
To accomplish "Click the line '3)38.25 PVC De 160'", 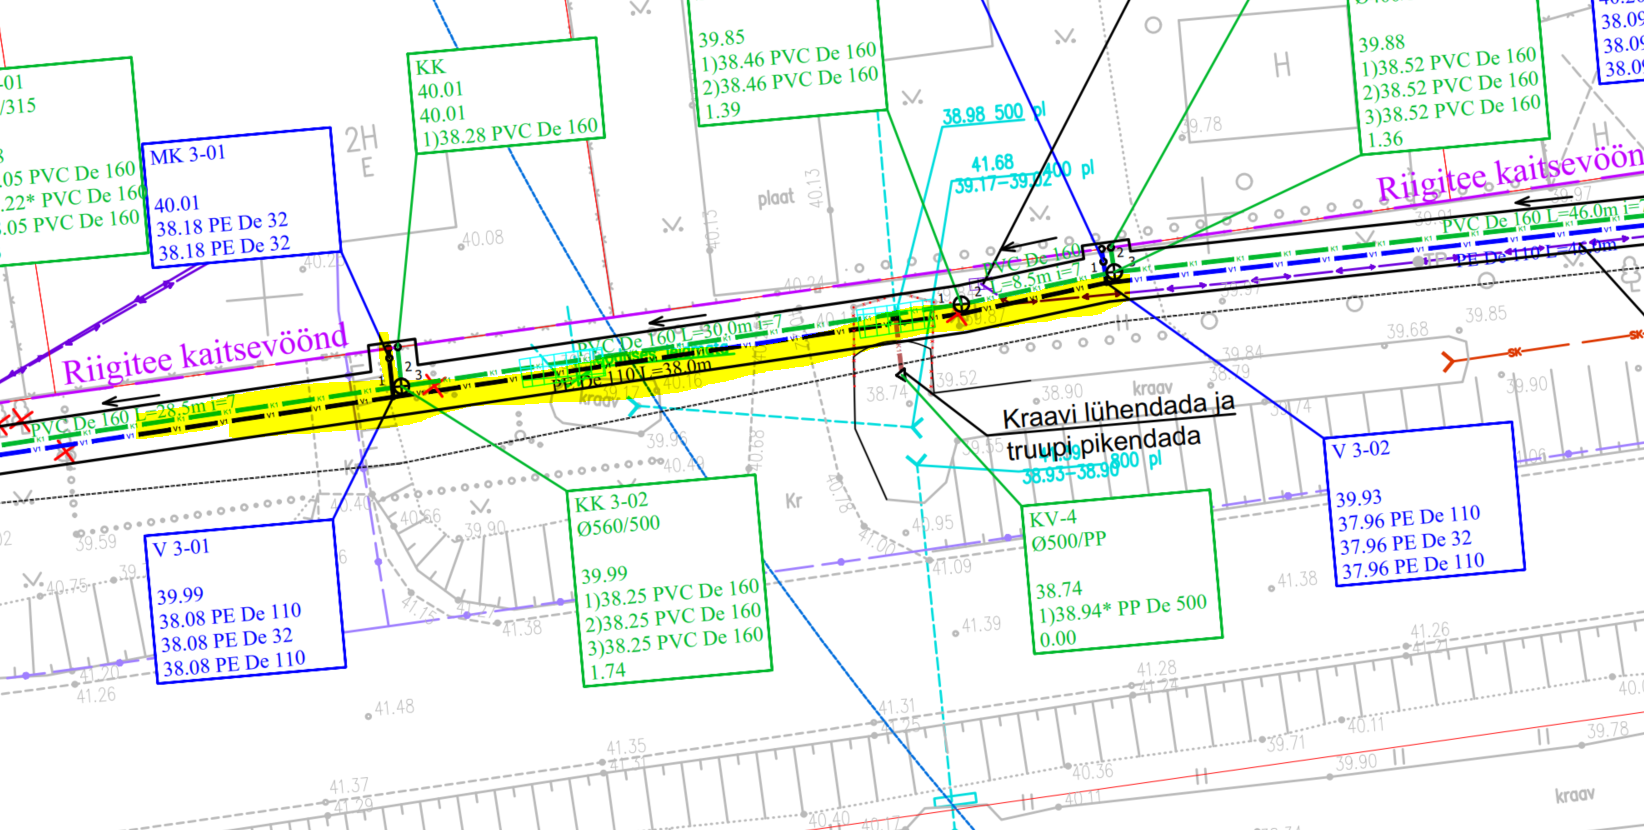I will [676, 641].
